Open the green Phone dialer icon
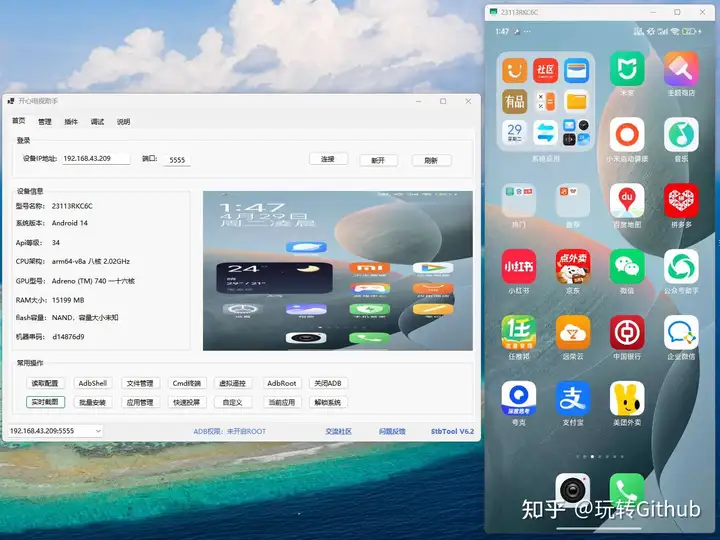 pyautogui.click(x=627, y=489)
